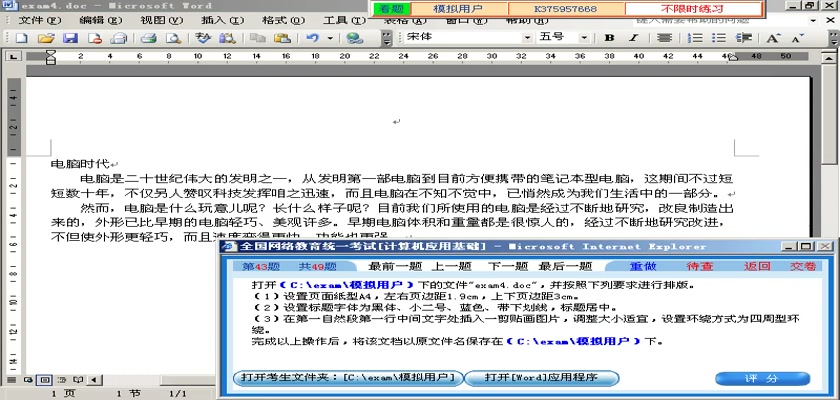Open the 编辑 menu
The height and width of the screenshot is (400, 840).
(x=101, y=20)
